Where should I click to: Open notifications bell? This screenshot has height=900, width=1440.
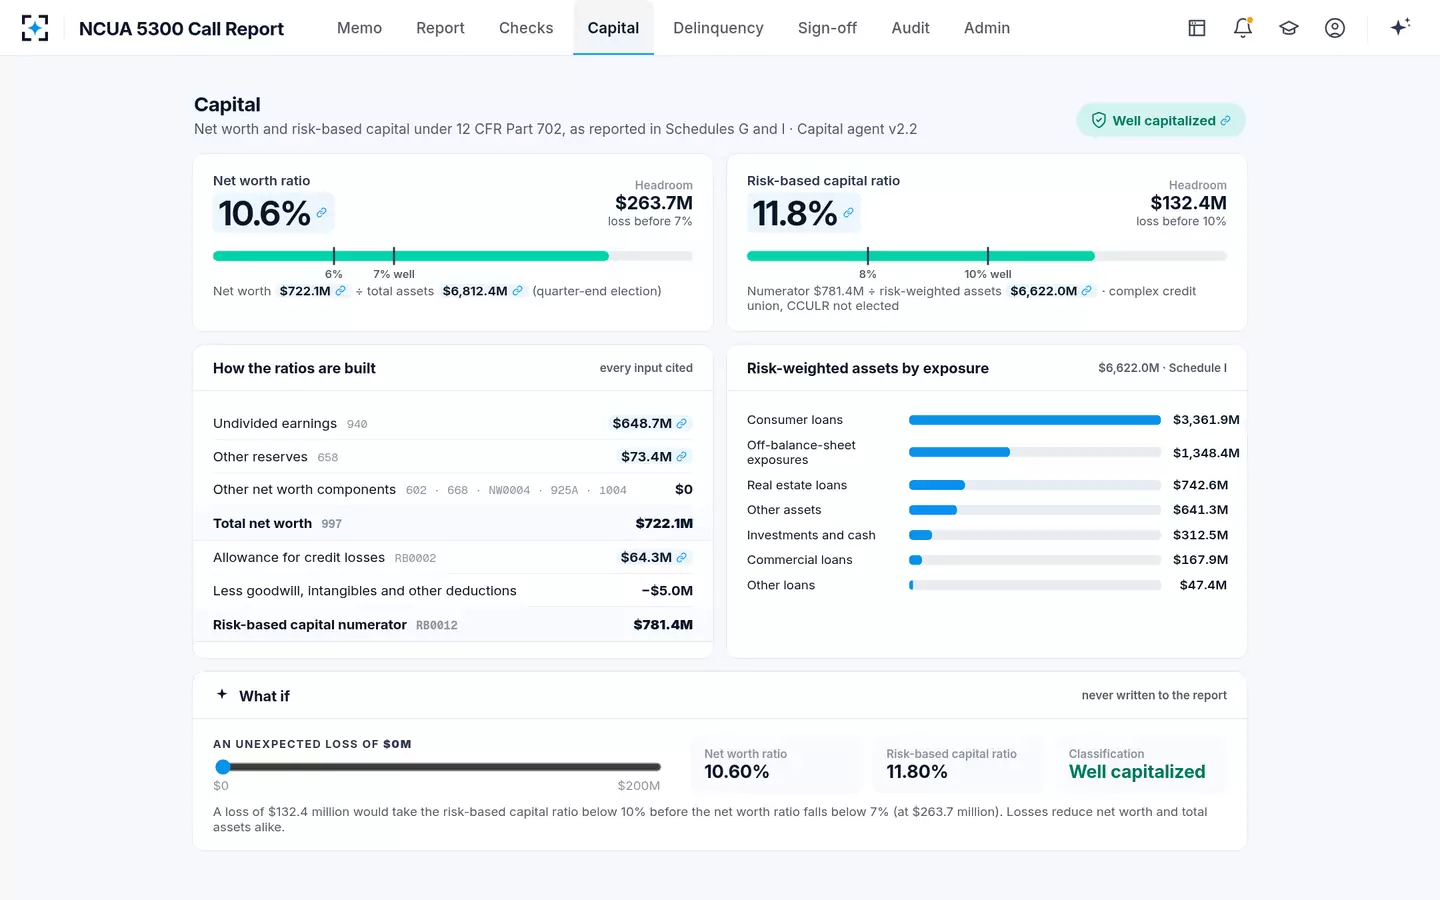click(x=1243, y=28)
